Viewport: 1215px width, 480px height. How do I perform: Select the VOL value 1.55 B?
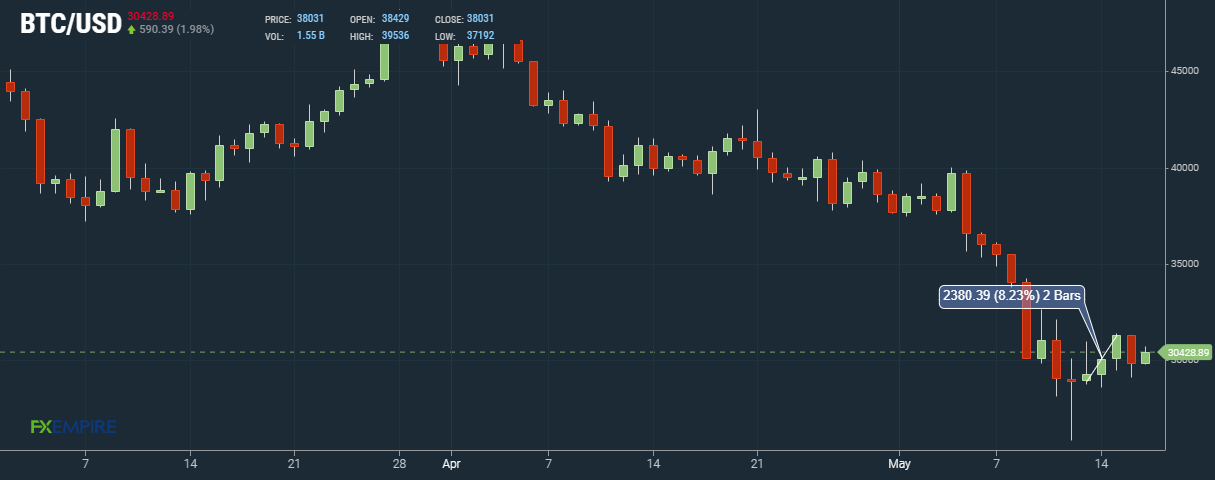point(311,36)
